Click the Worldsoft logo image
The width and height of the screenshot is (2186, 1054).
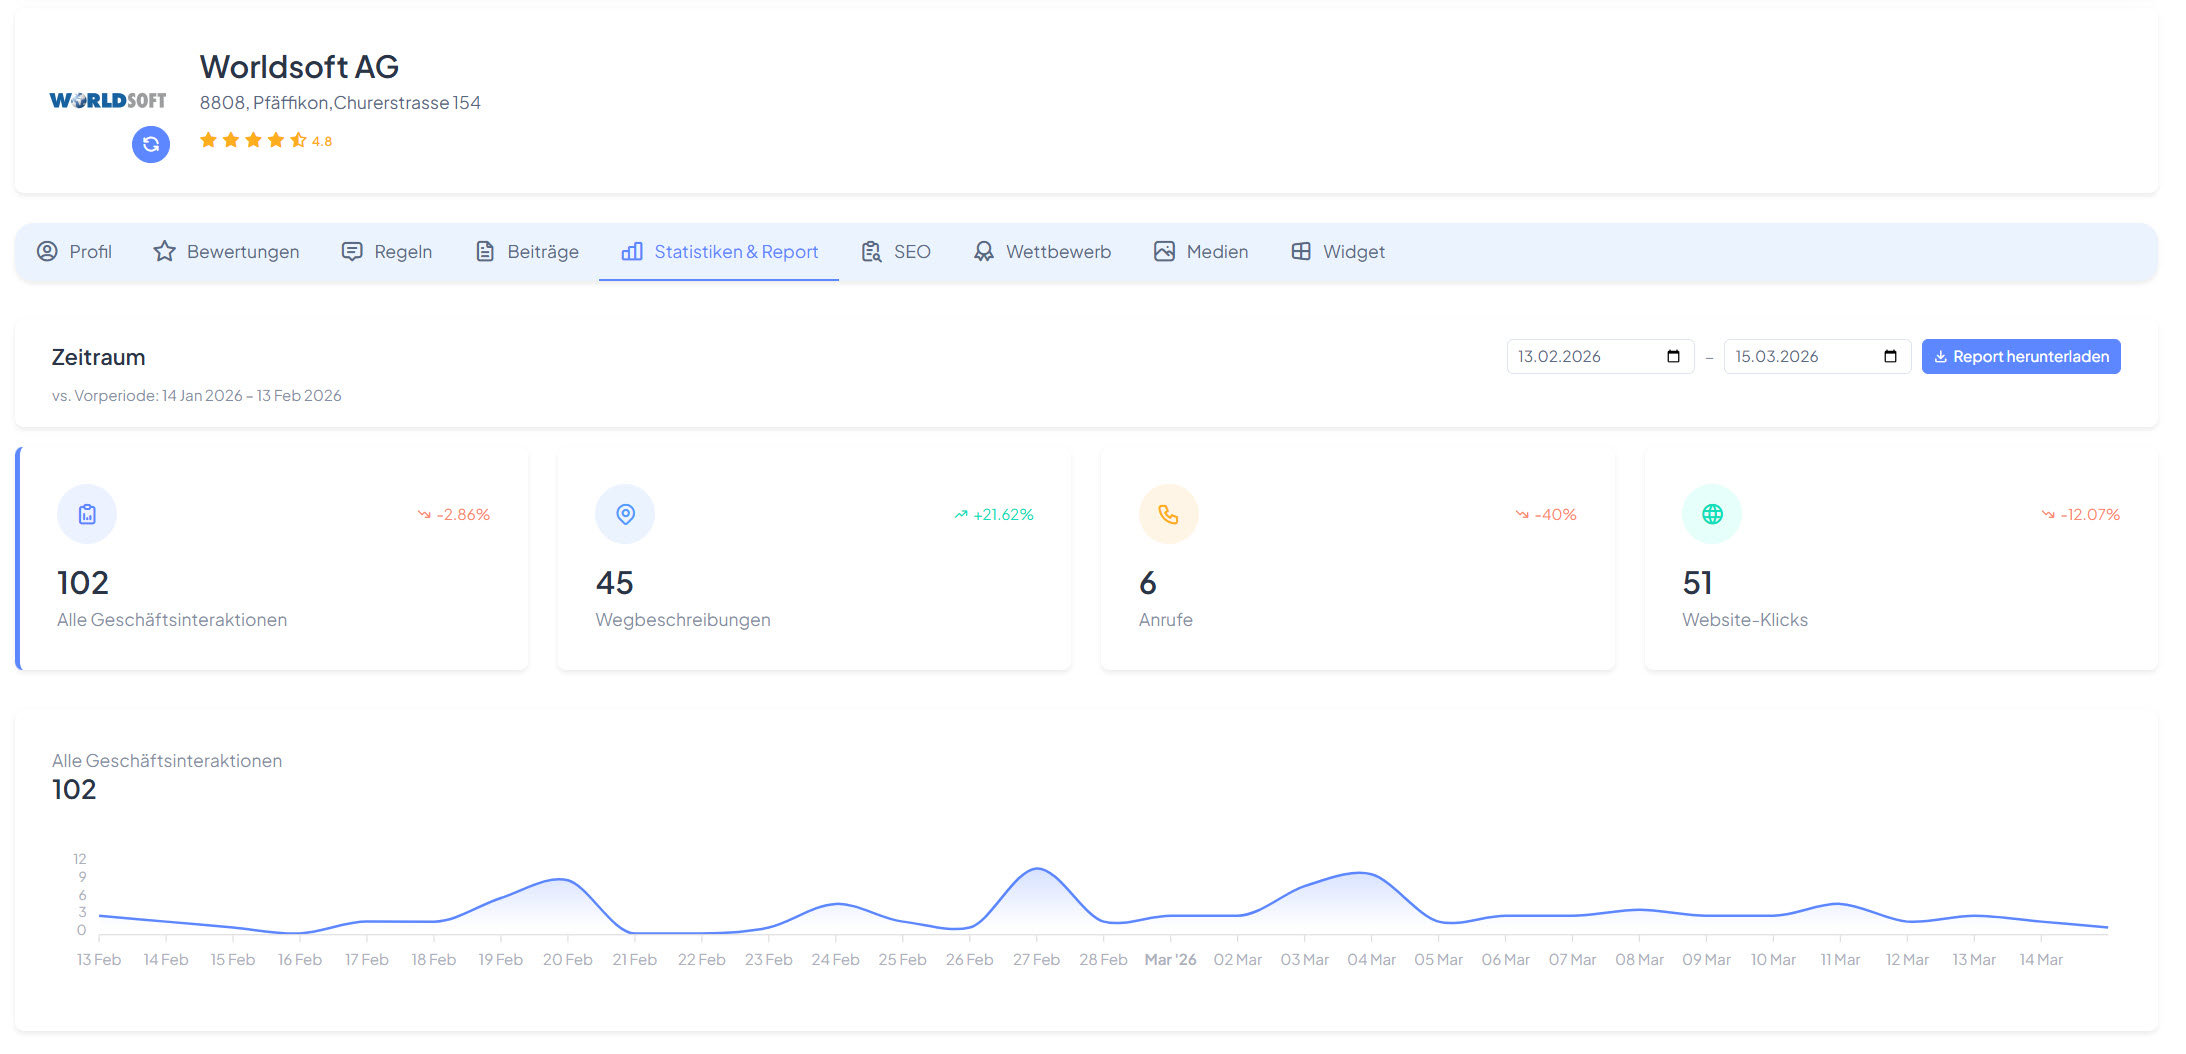108,100
